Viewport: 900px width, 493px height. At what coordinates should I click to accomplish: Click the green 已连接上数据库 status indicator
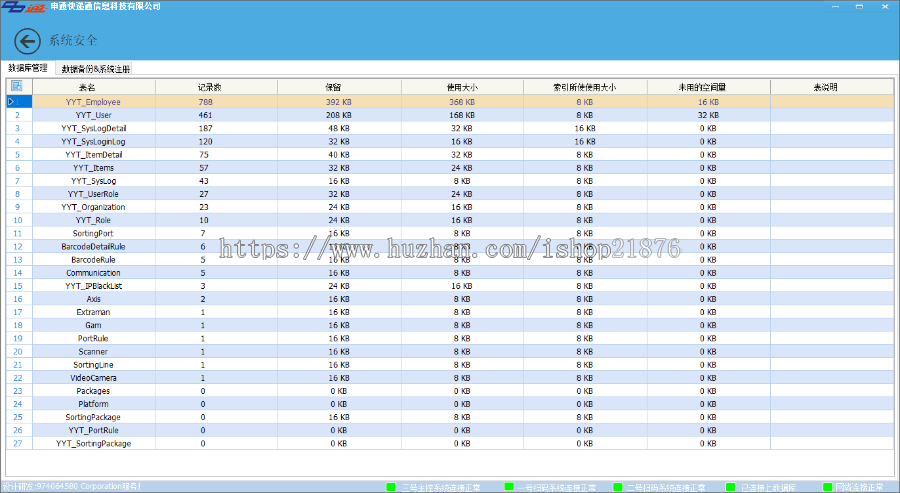coord(730,487)
